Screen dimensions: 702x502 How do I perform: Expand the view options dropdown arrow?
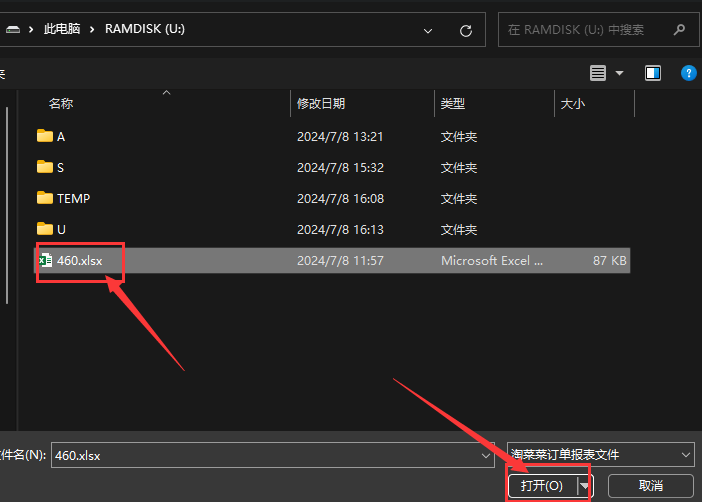tap(620, 73)
